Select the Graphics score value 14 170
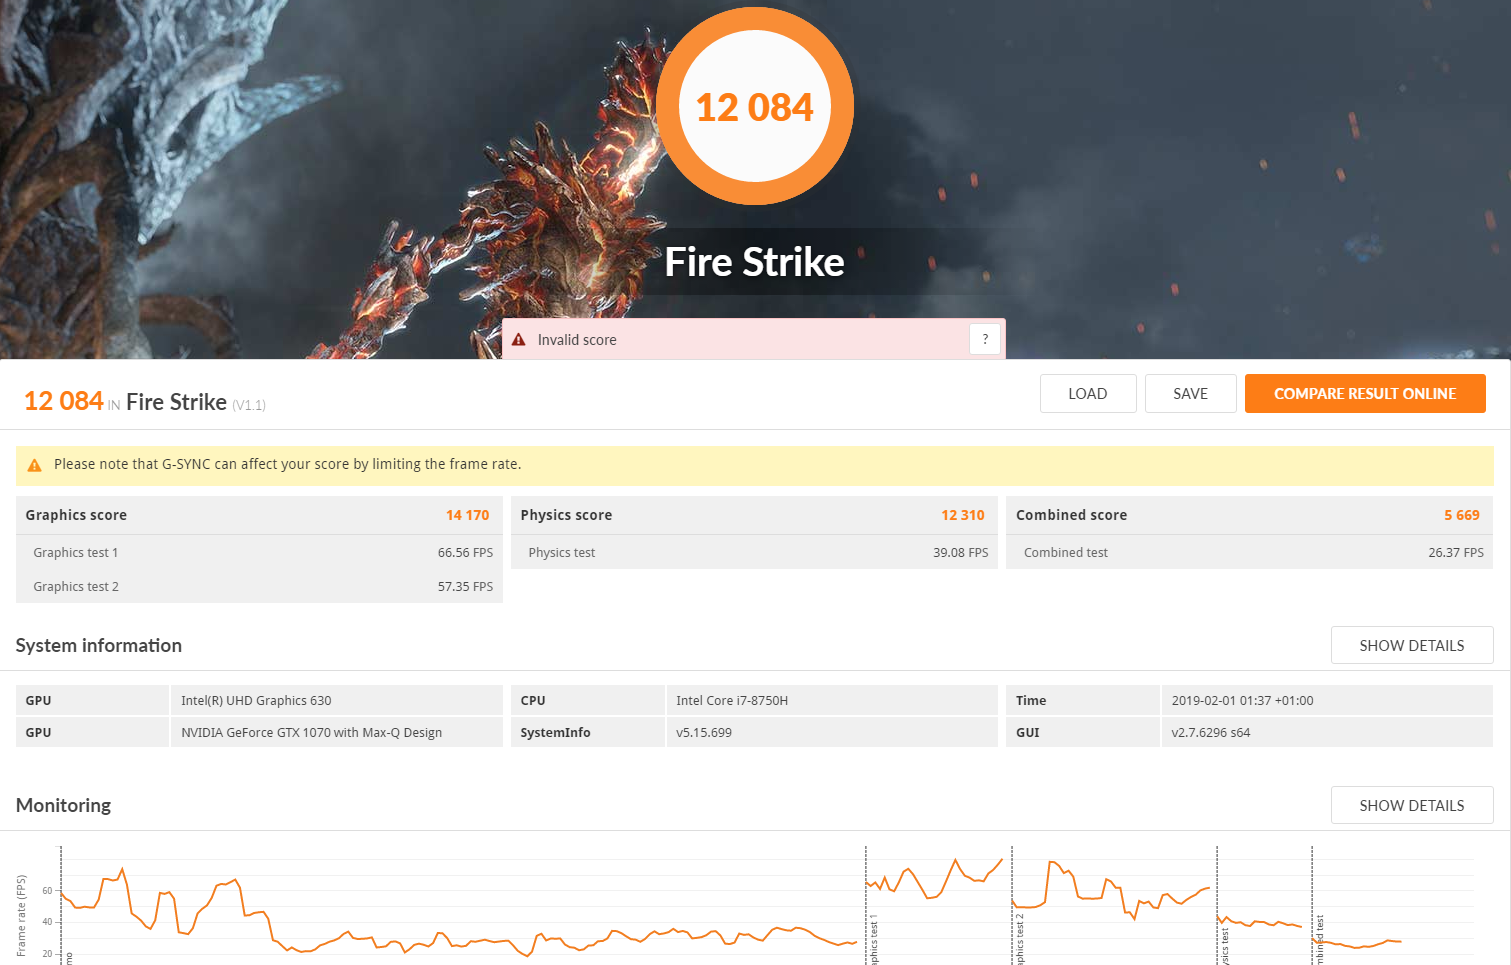 [468, 515]
